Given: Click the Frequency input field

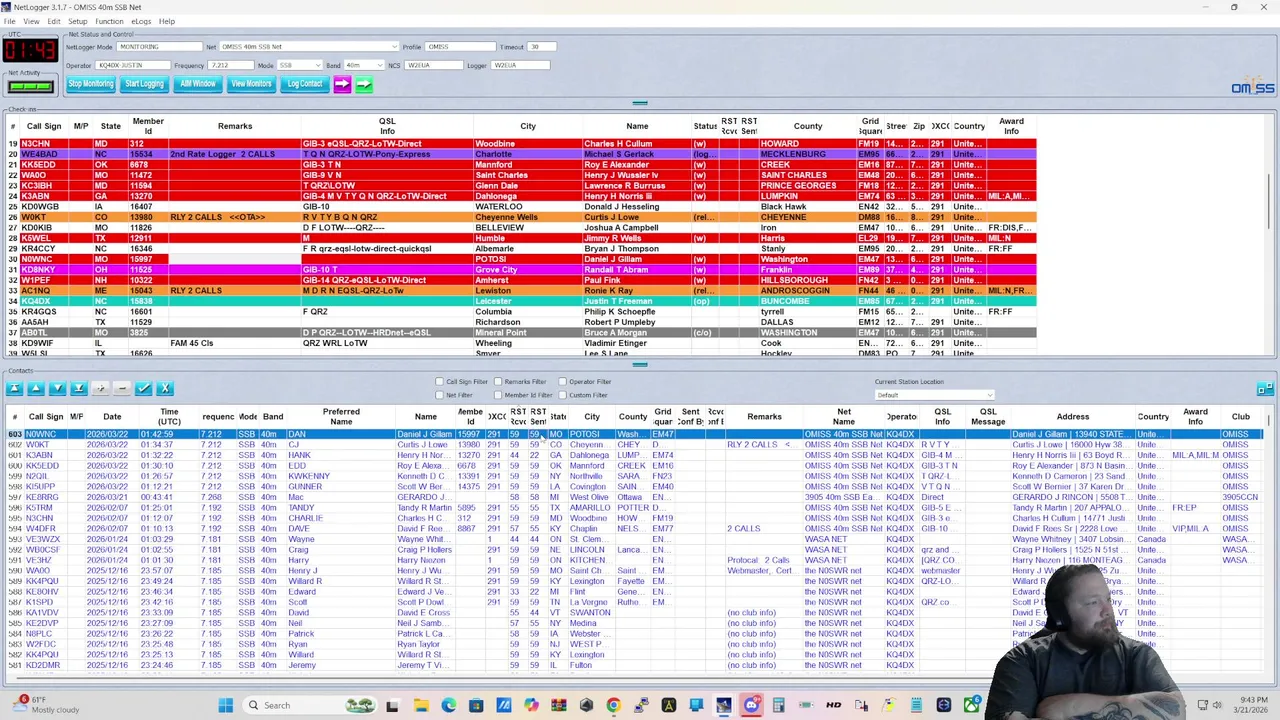Looking at the screenshot, I should coord(231,65).
